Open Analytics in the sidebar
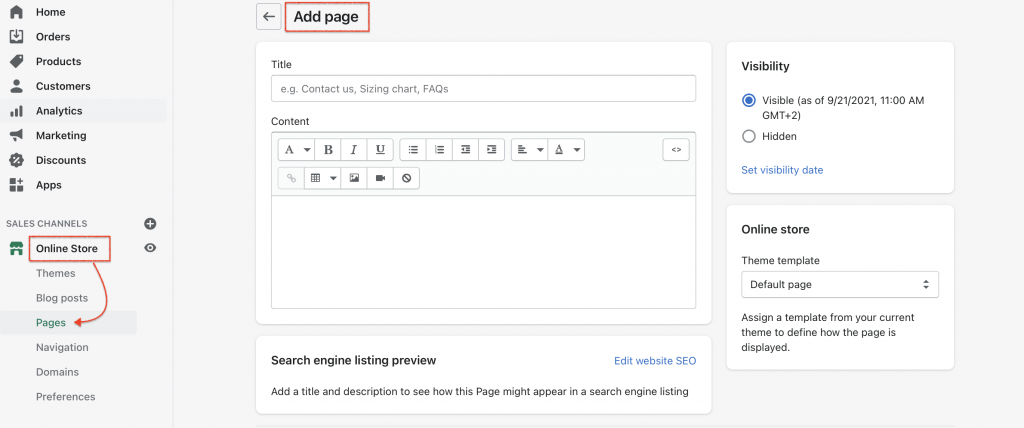Viewport: 1024px width, 428px height. coord(59,111)
